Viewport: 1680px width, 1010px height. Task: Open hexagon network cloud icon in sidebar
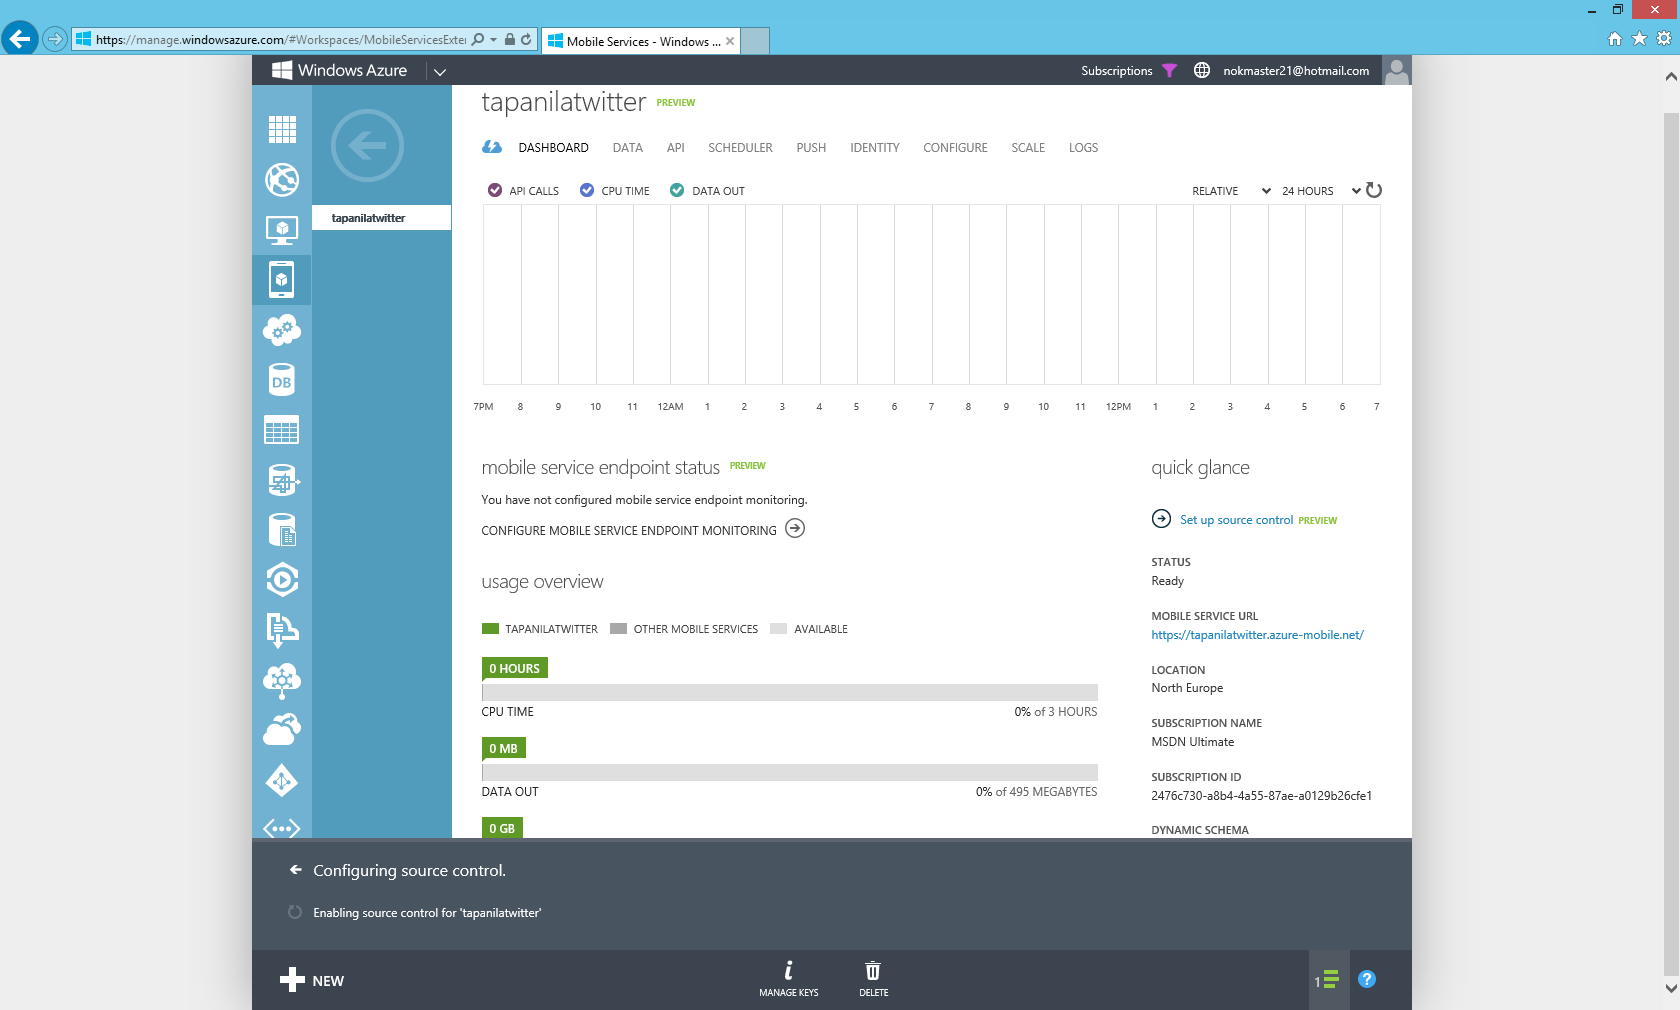pyautogui.click(x=282, y=680)
